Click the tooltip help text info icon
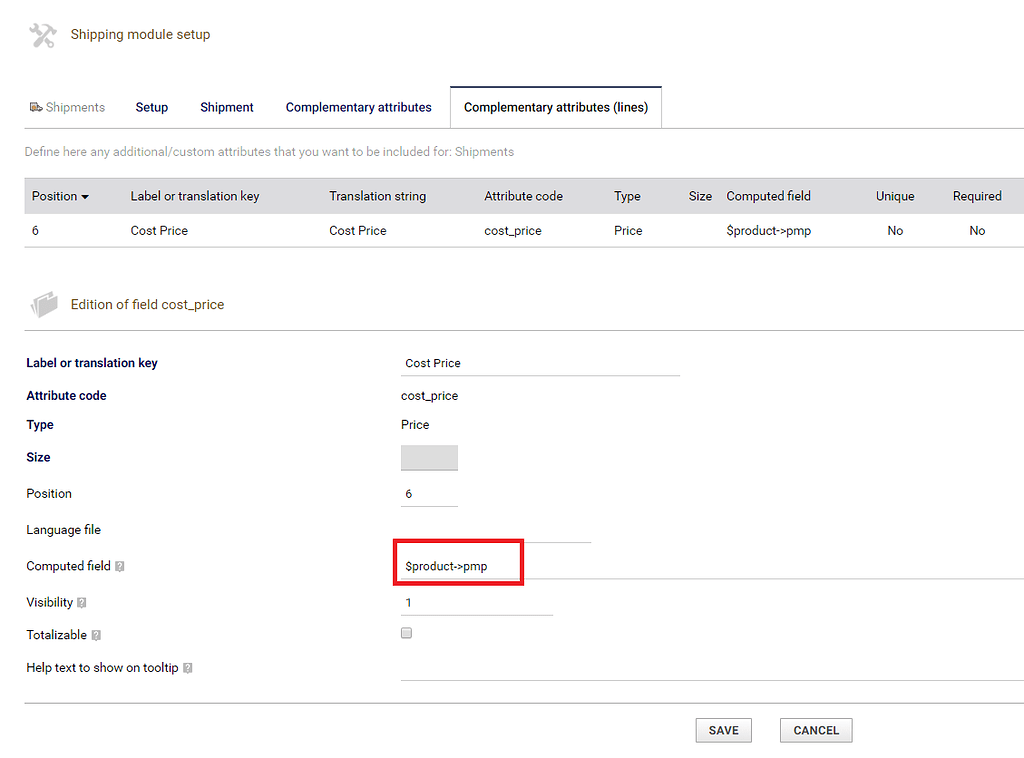1024x758 pixels. (187, 668)
